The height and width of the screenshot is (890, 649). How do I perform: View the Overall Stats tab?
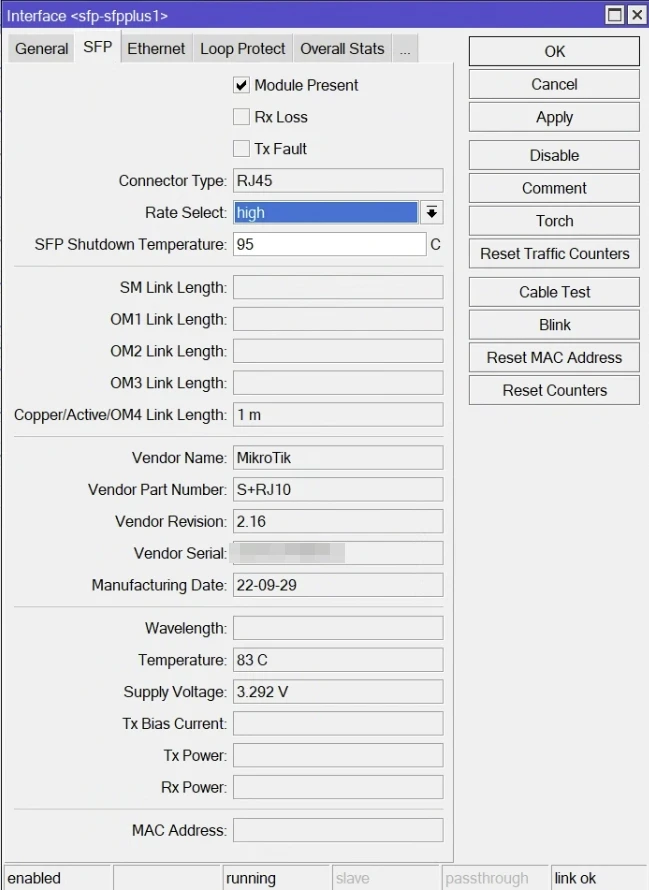[x=344, y=48]
